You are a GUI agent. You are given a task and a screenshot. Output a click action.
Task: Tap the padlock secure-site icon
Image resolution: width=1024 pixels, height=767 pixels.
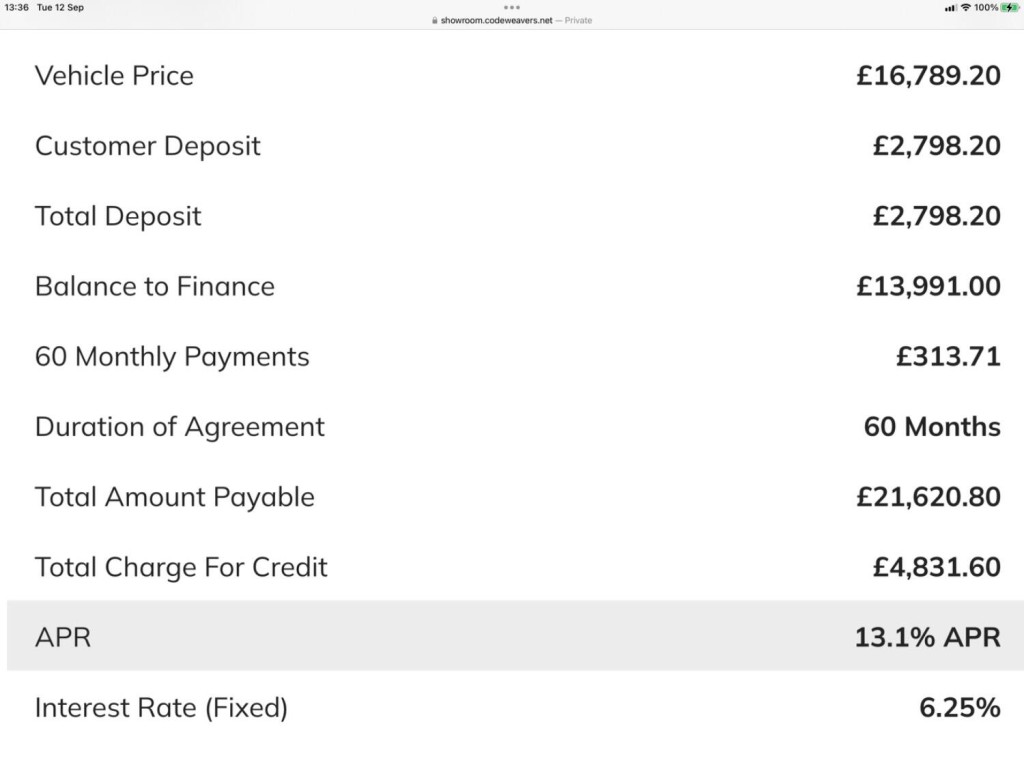click(x=435, y=20)
